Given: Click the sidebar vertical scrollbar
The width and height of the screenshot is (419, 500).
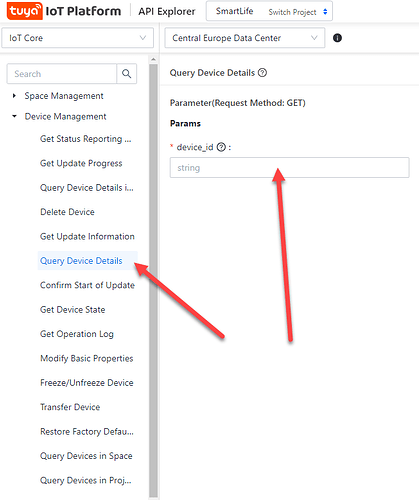Looking at the screenshot, I should pos(153,280).
